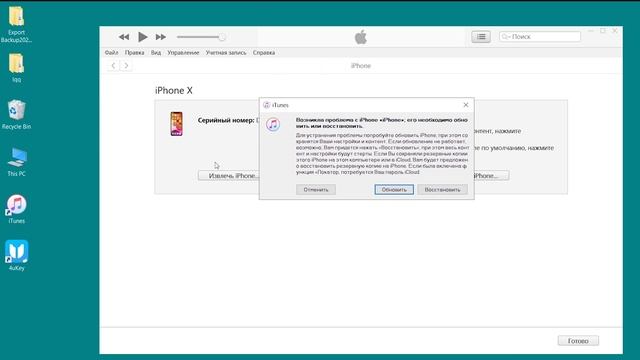This screenshot has width=640, height=360.
Task: Open the Export Backup folder on desktop
Action: pos(16,24)
